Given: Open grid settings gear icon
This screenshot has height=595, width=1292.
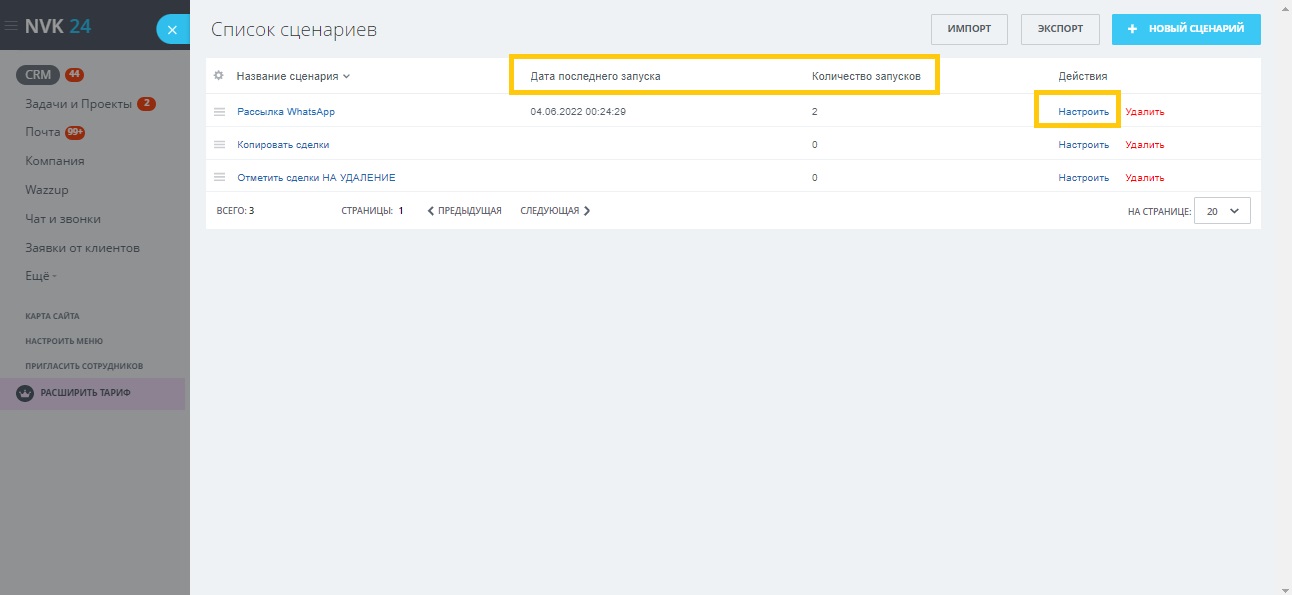Looking at the screenshot, I should point(219,75).
